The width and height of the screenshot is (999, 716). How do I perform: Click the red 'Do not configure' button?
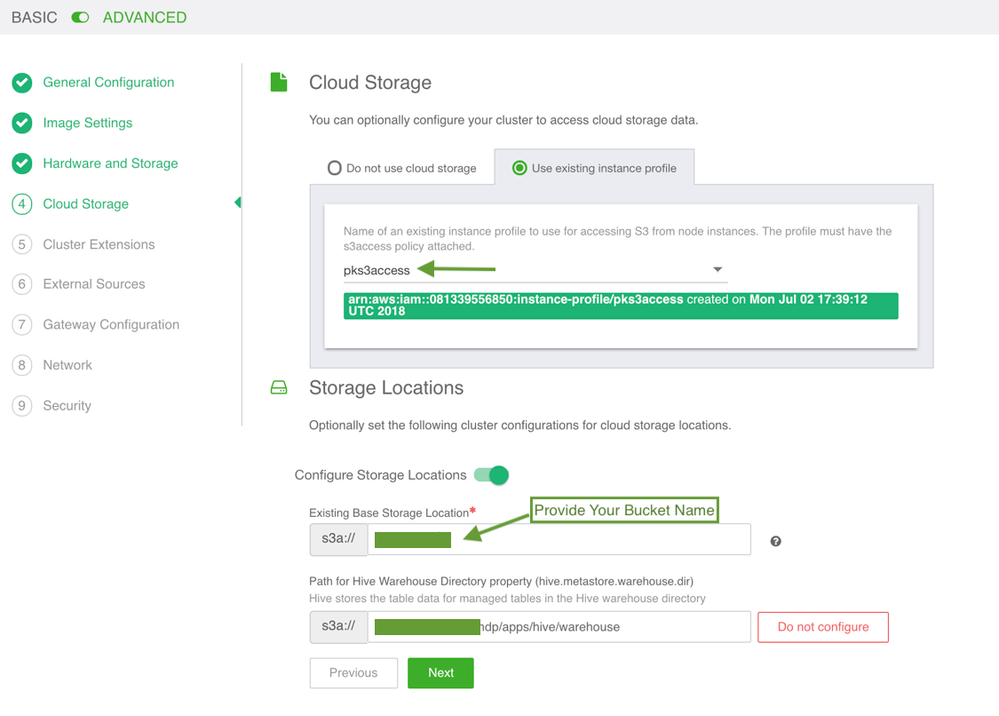click(822, 627)
